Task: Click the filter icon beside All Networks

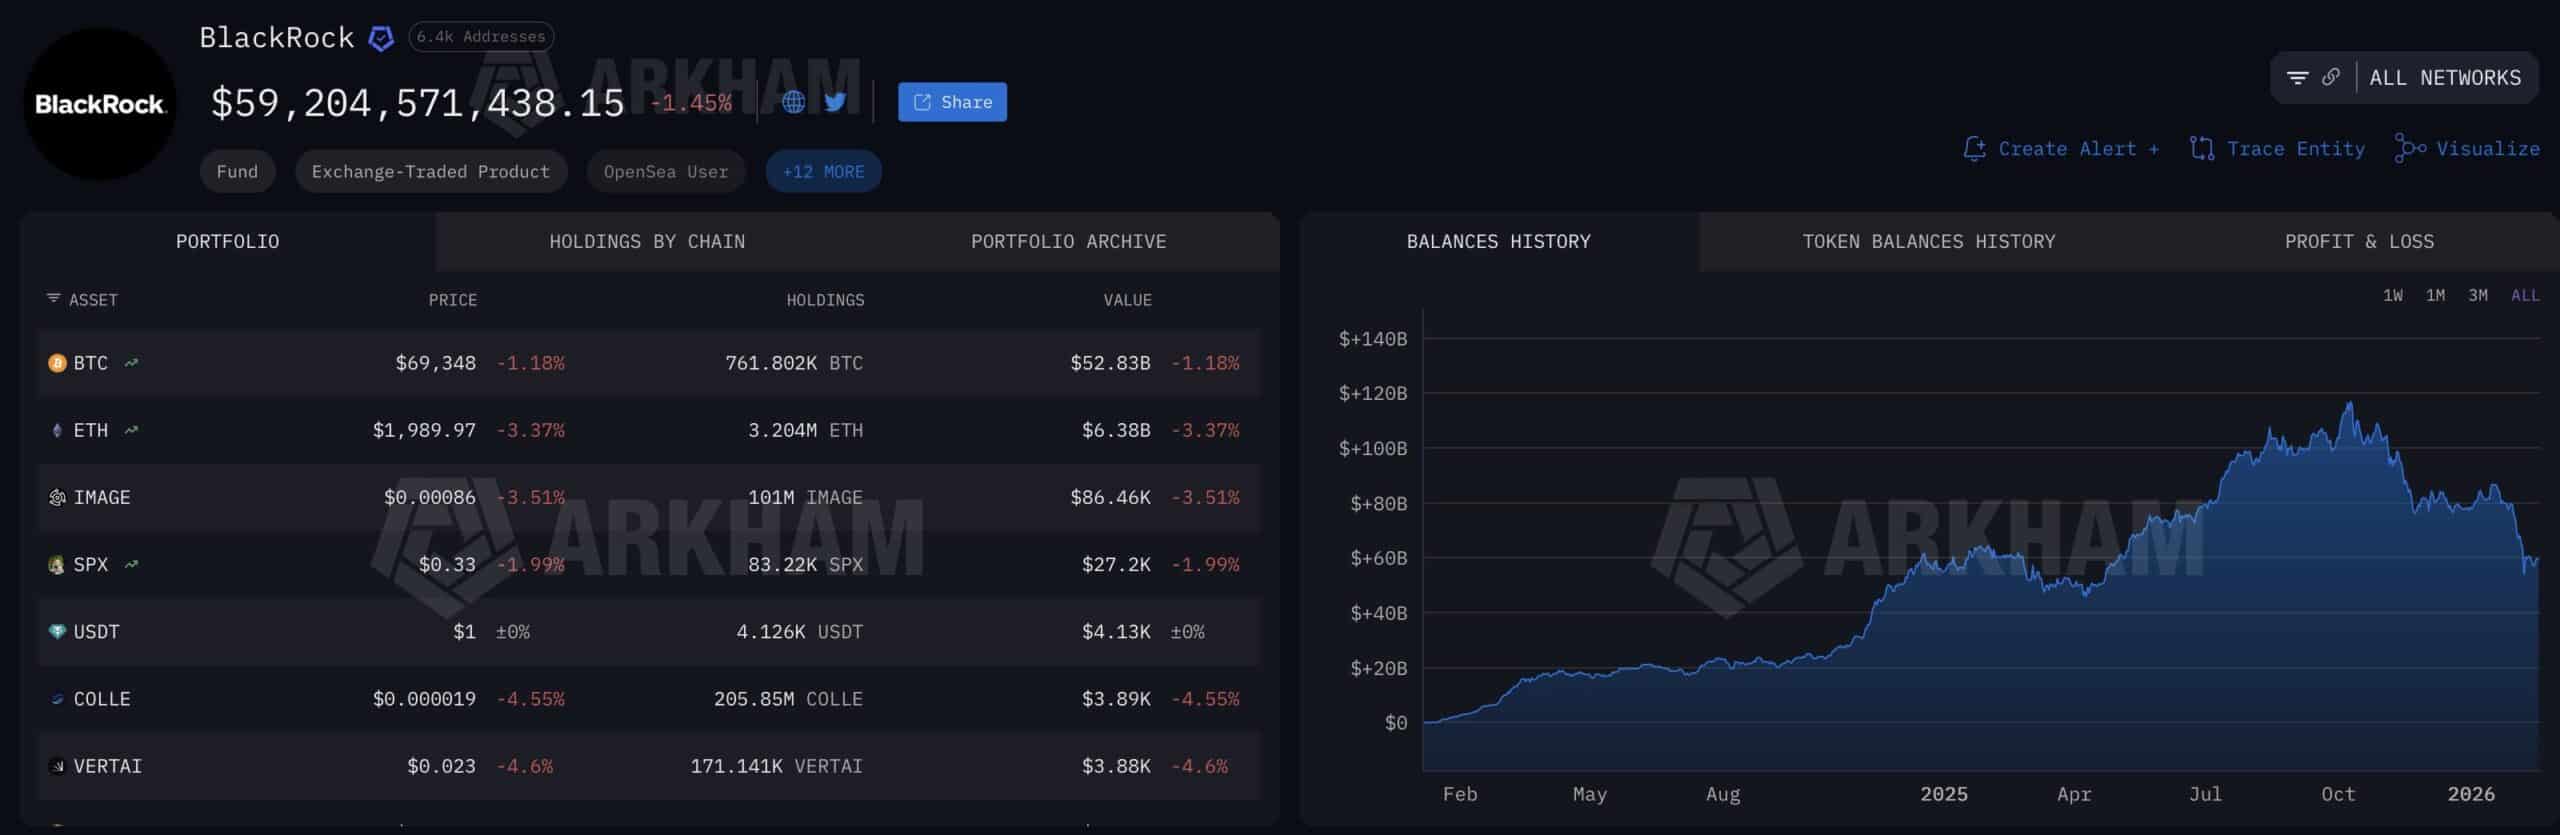Action: 2297,78
